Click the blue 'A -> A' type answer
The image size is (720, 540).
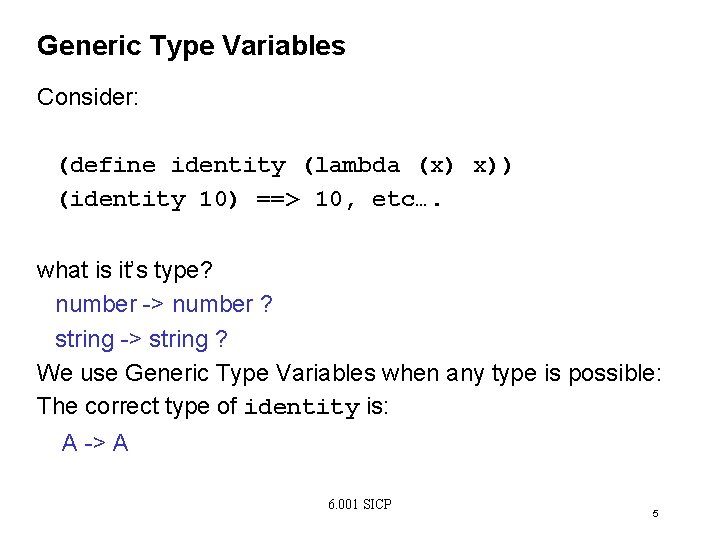[95, 443]
